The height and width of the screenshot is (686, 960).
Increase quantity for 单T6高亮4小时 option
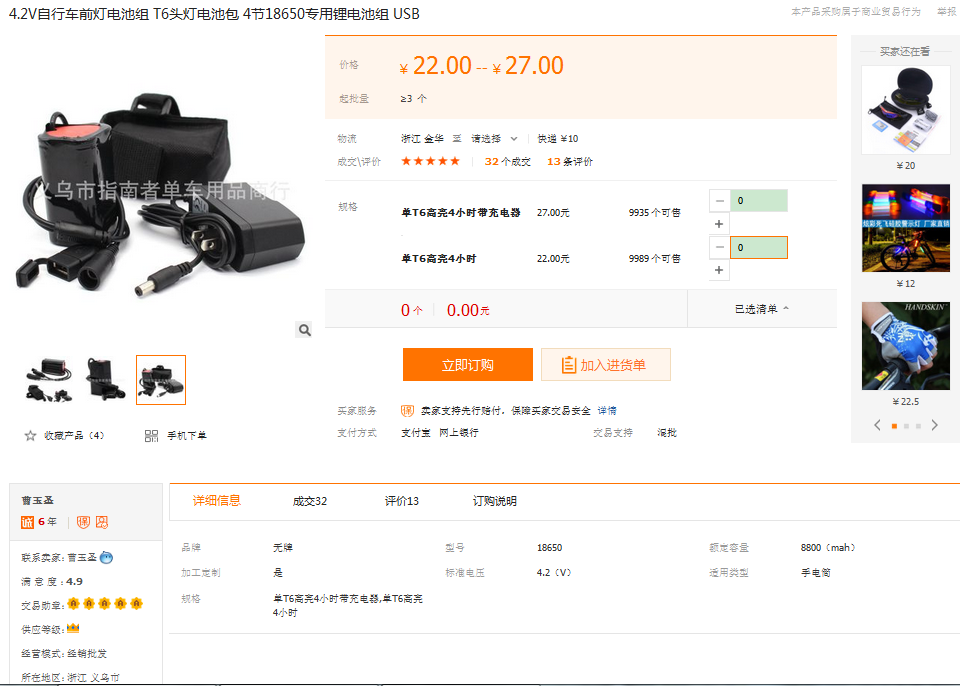coord(719,270)
